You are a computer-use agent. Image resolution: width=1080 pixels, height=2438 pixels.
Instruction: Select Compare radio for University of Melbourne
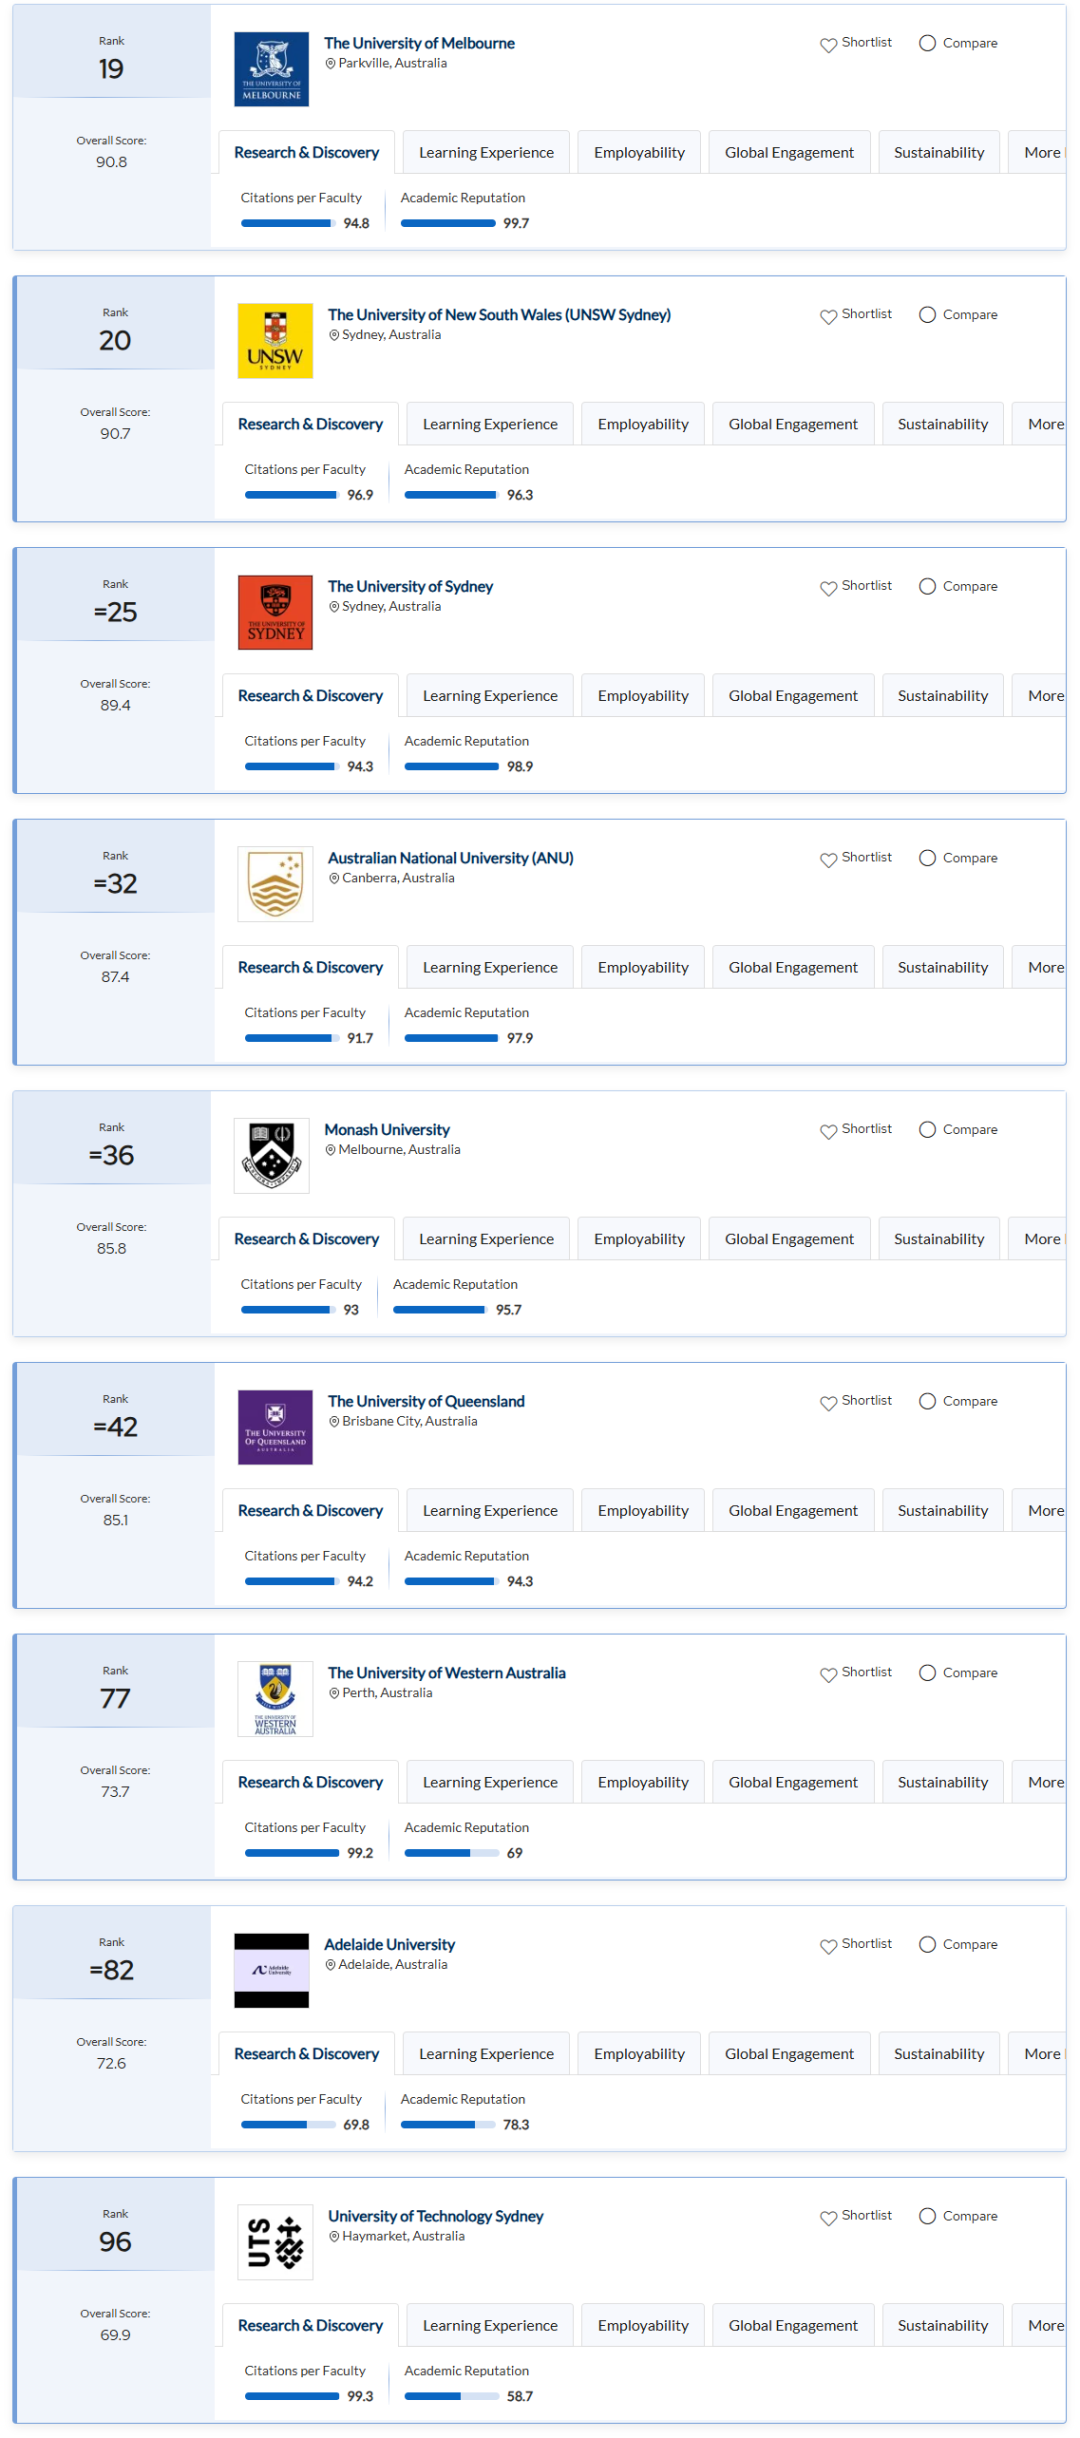(x=927, y=43)
